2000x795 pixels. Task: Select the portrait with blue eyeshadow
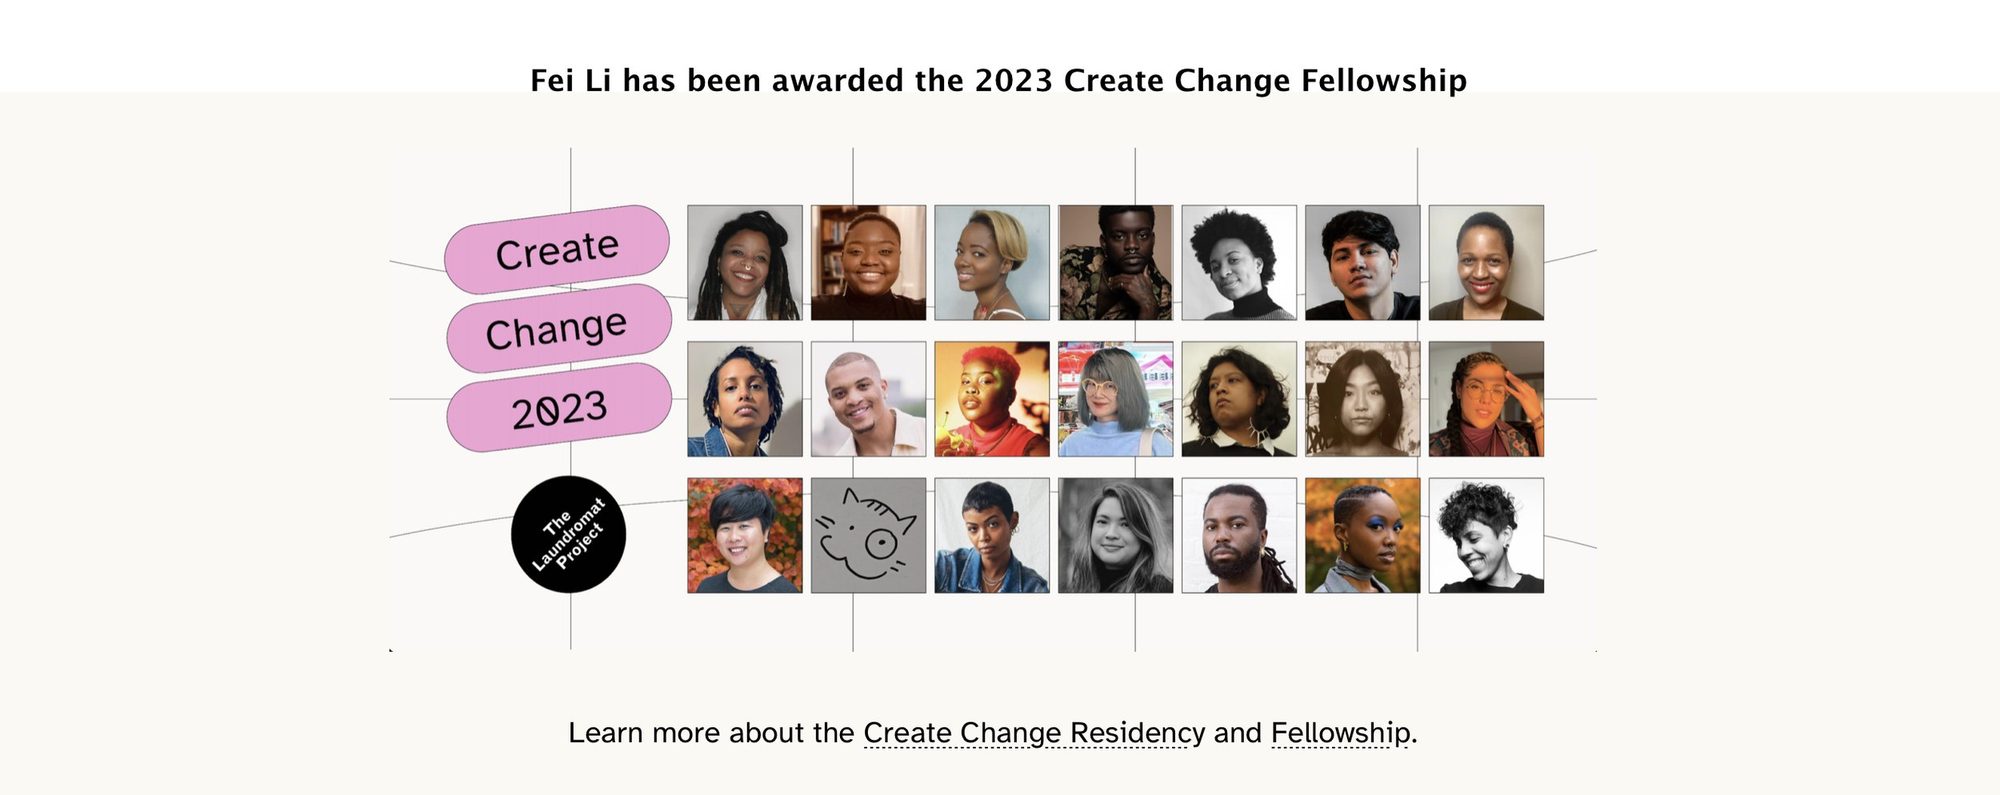pos(1363,535)
